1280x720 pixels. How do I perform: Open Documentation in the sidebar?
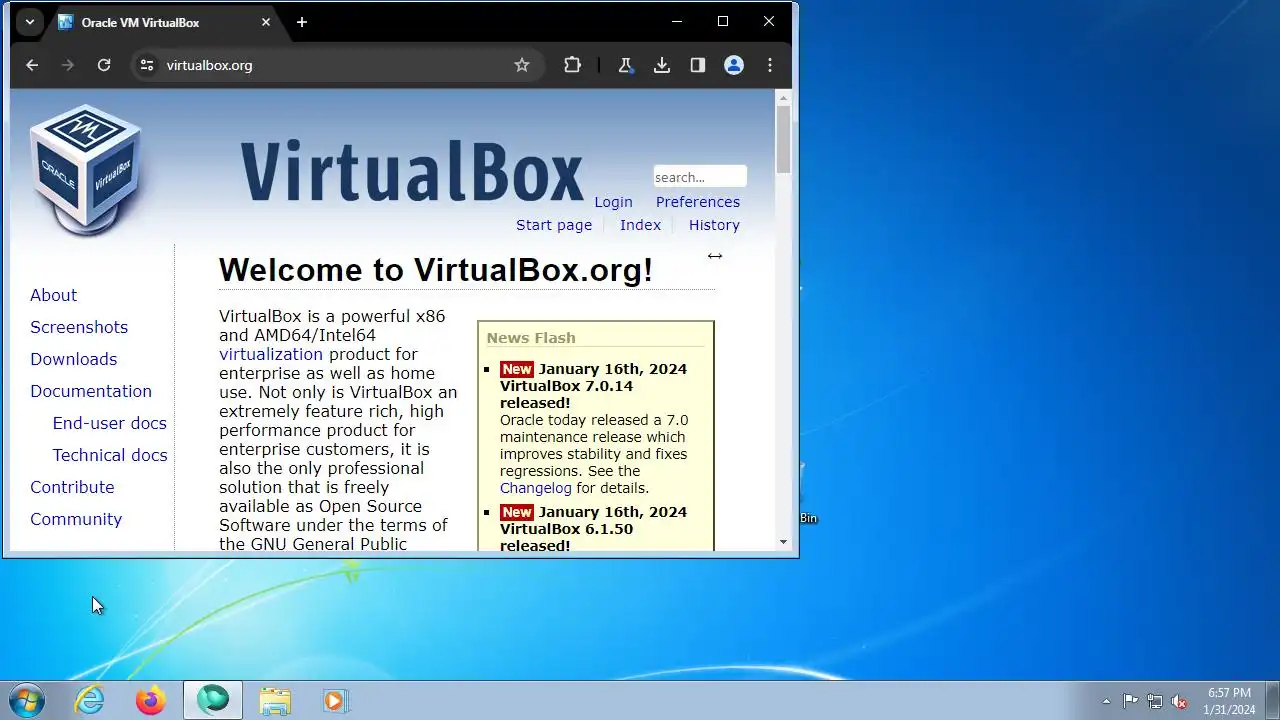tap(91, 391)
